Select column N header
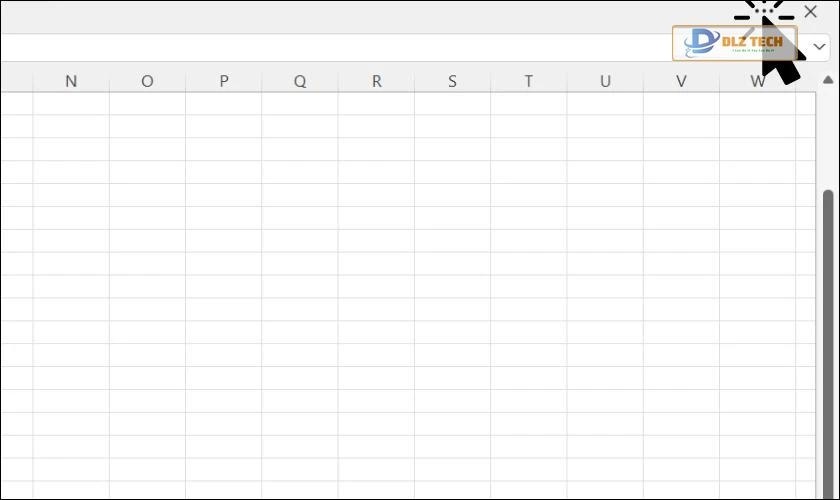840x500 pixels. pyautogui.click(x=71, y=81)
